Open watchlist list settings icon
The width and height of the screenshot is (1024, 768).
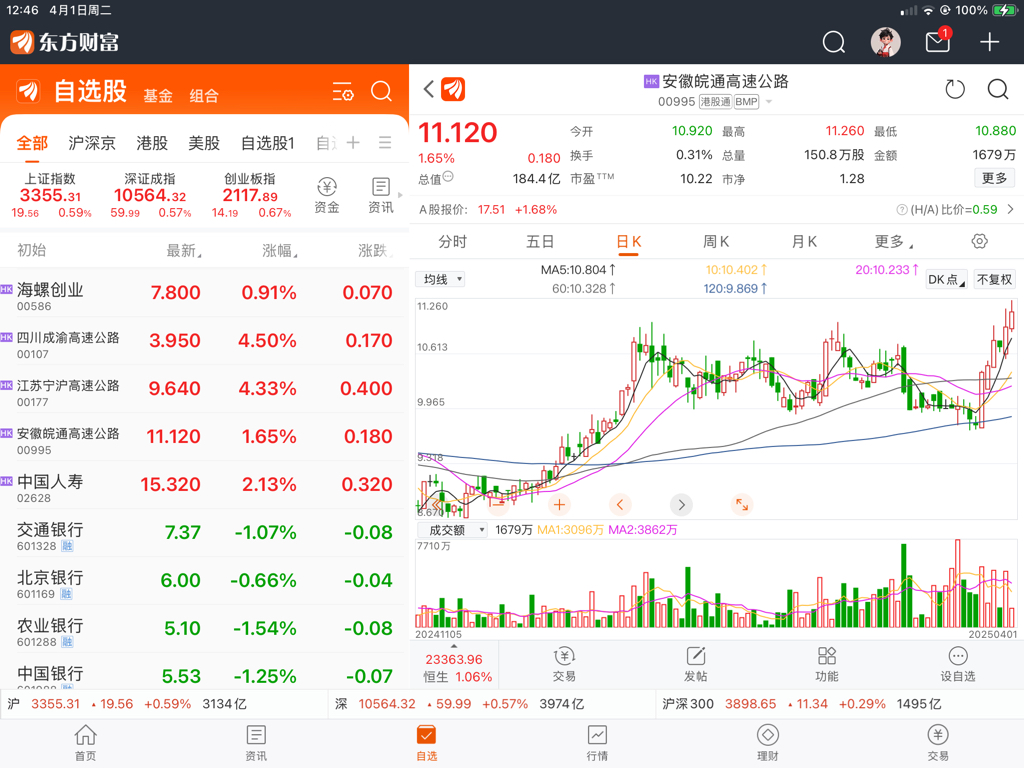343,91
